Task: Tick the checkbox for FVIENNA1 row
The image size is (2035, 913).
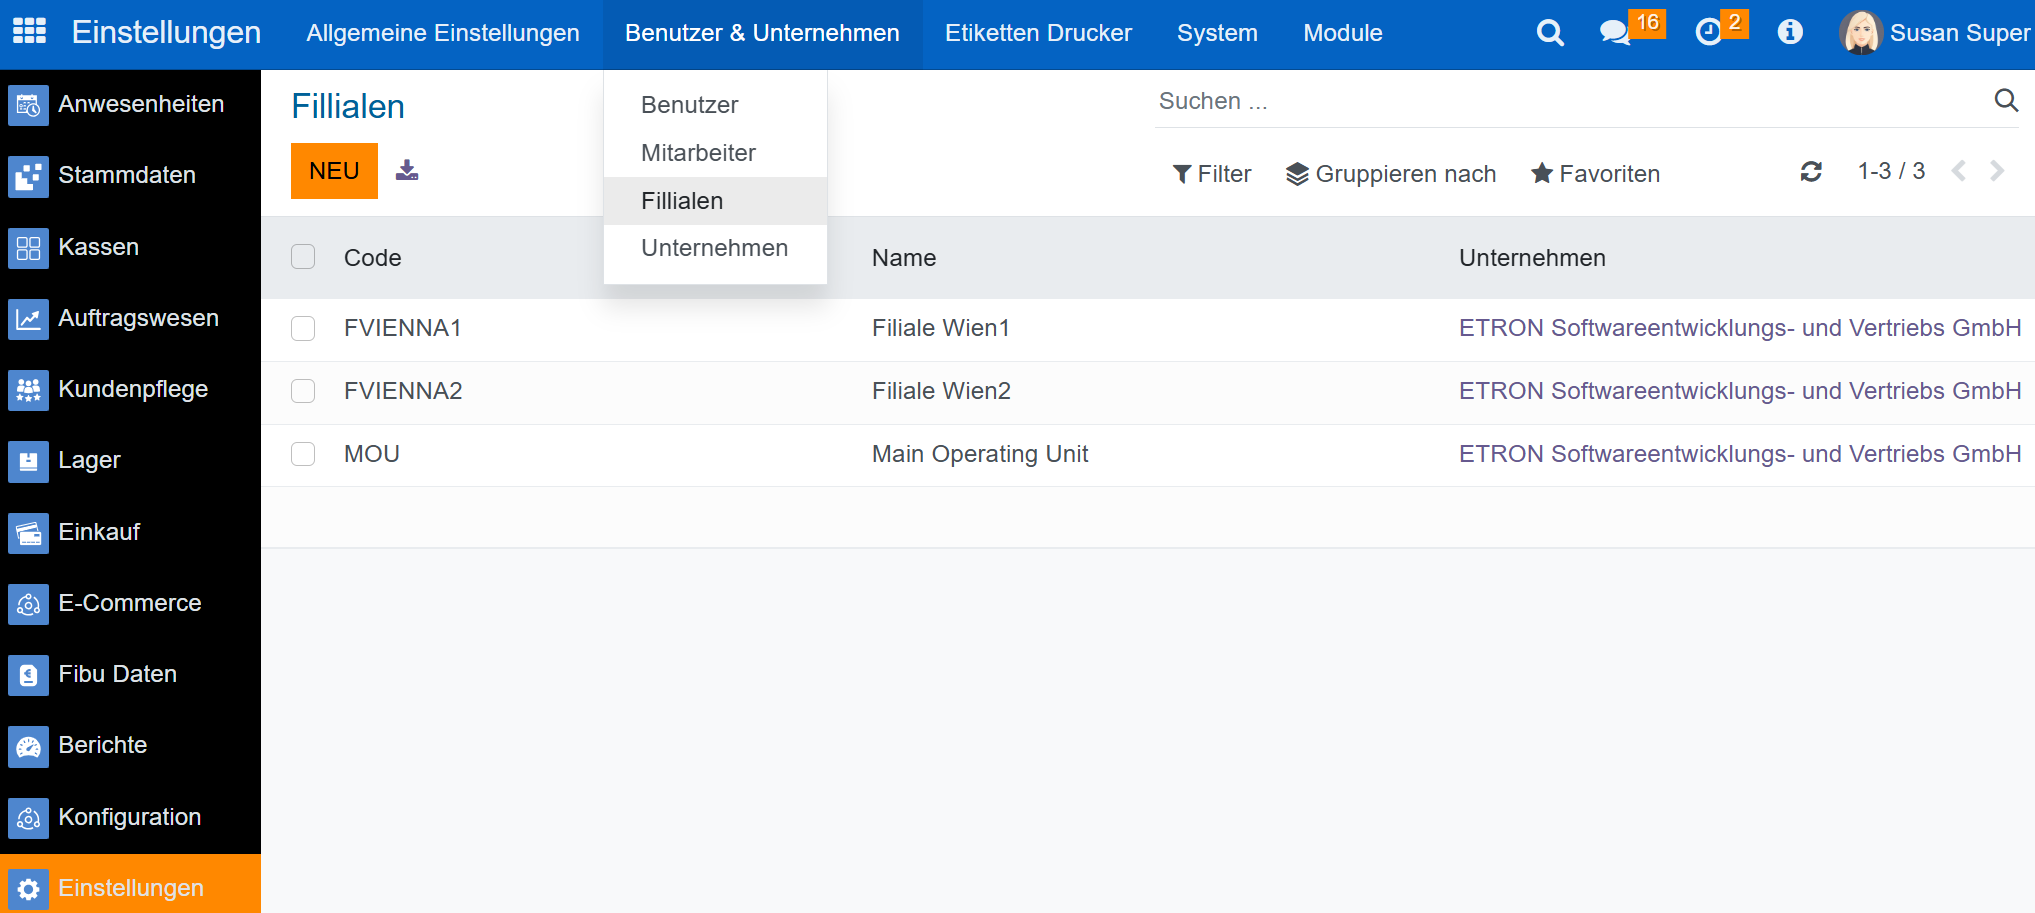Action: 303,329
